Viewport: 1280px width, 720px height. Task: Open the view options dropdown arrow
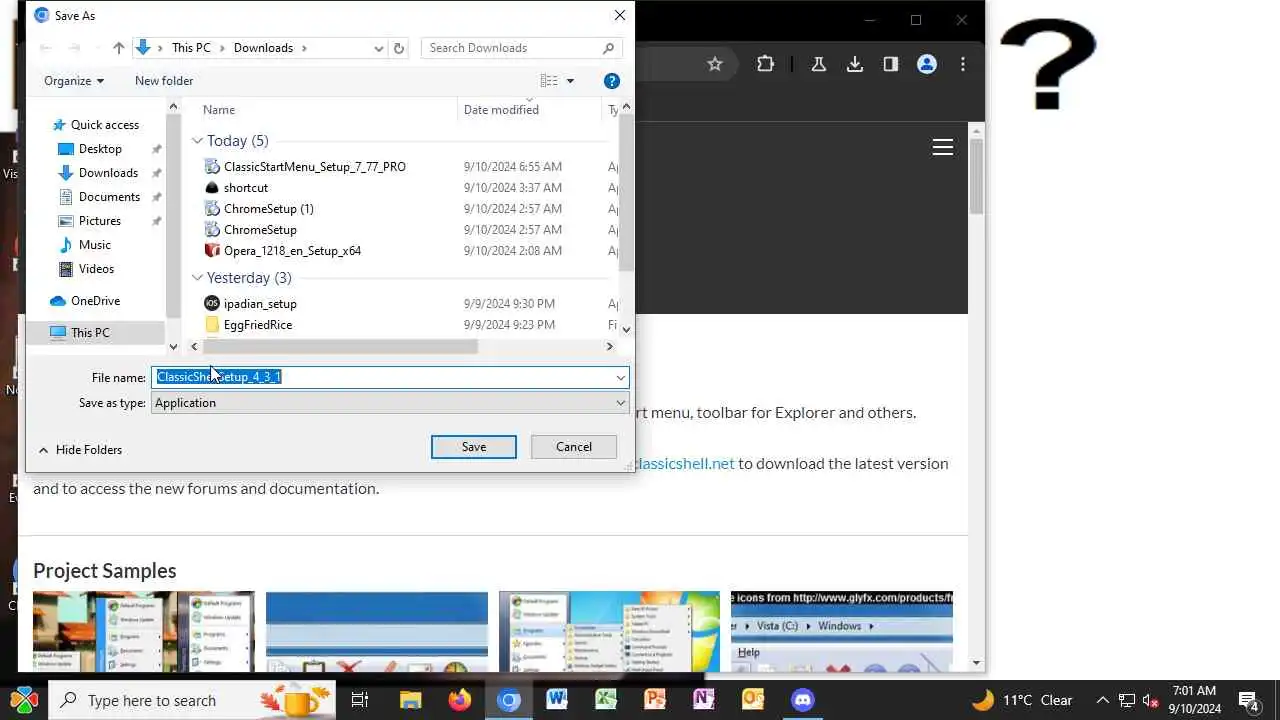click(x=570, y=81)
